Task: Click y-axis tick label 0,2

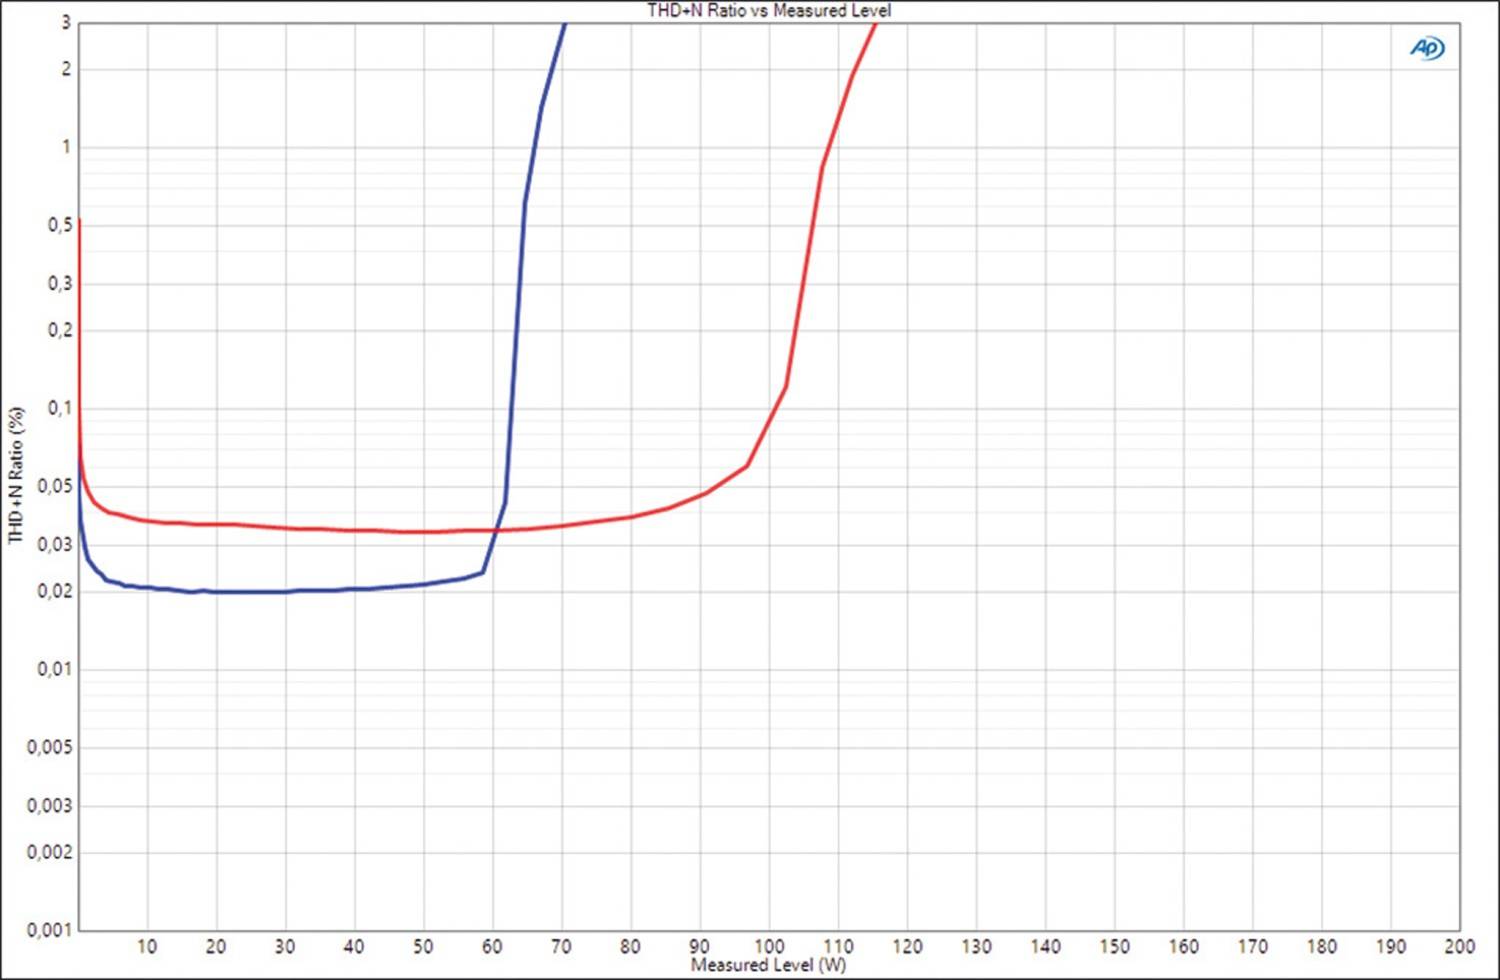Action: [60, 329]
